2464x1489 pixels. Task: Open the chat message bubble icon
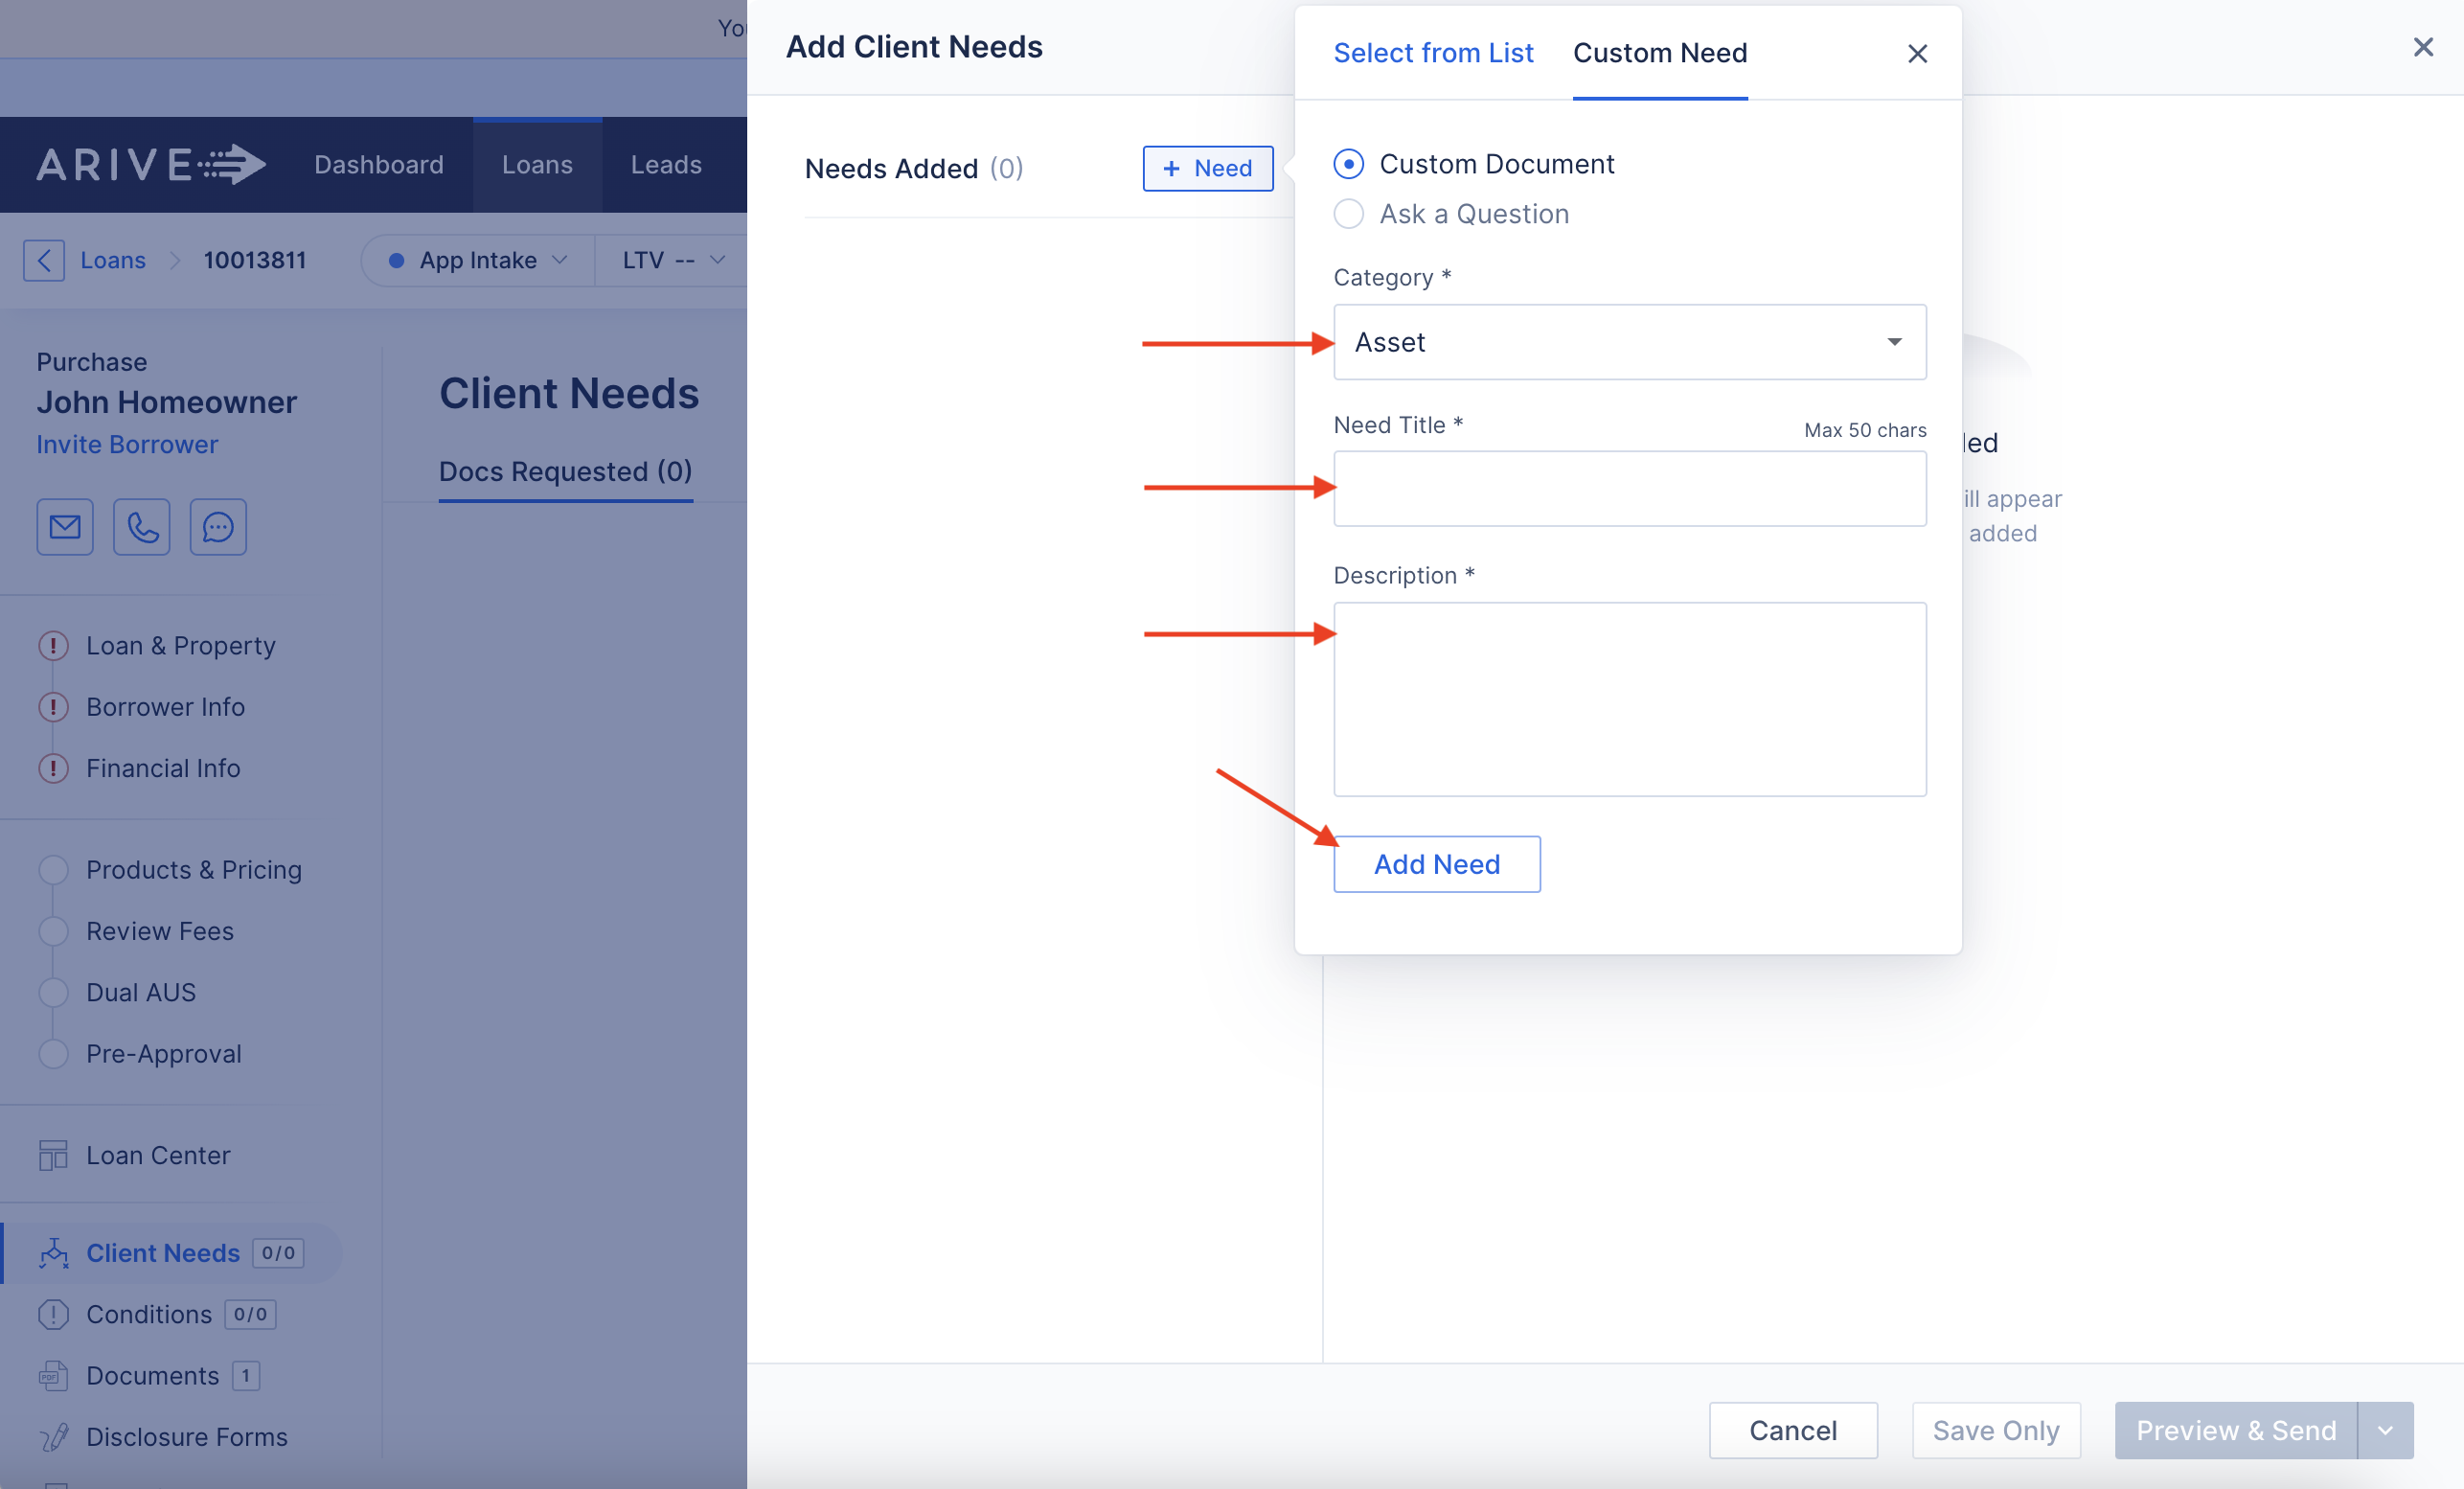(x=218, y=527)
